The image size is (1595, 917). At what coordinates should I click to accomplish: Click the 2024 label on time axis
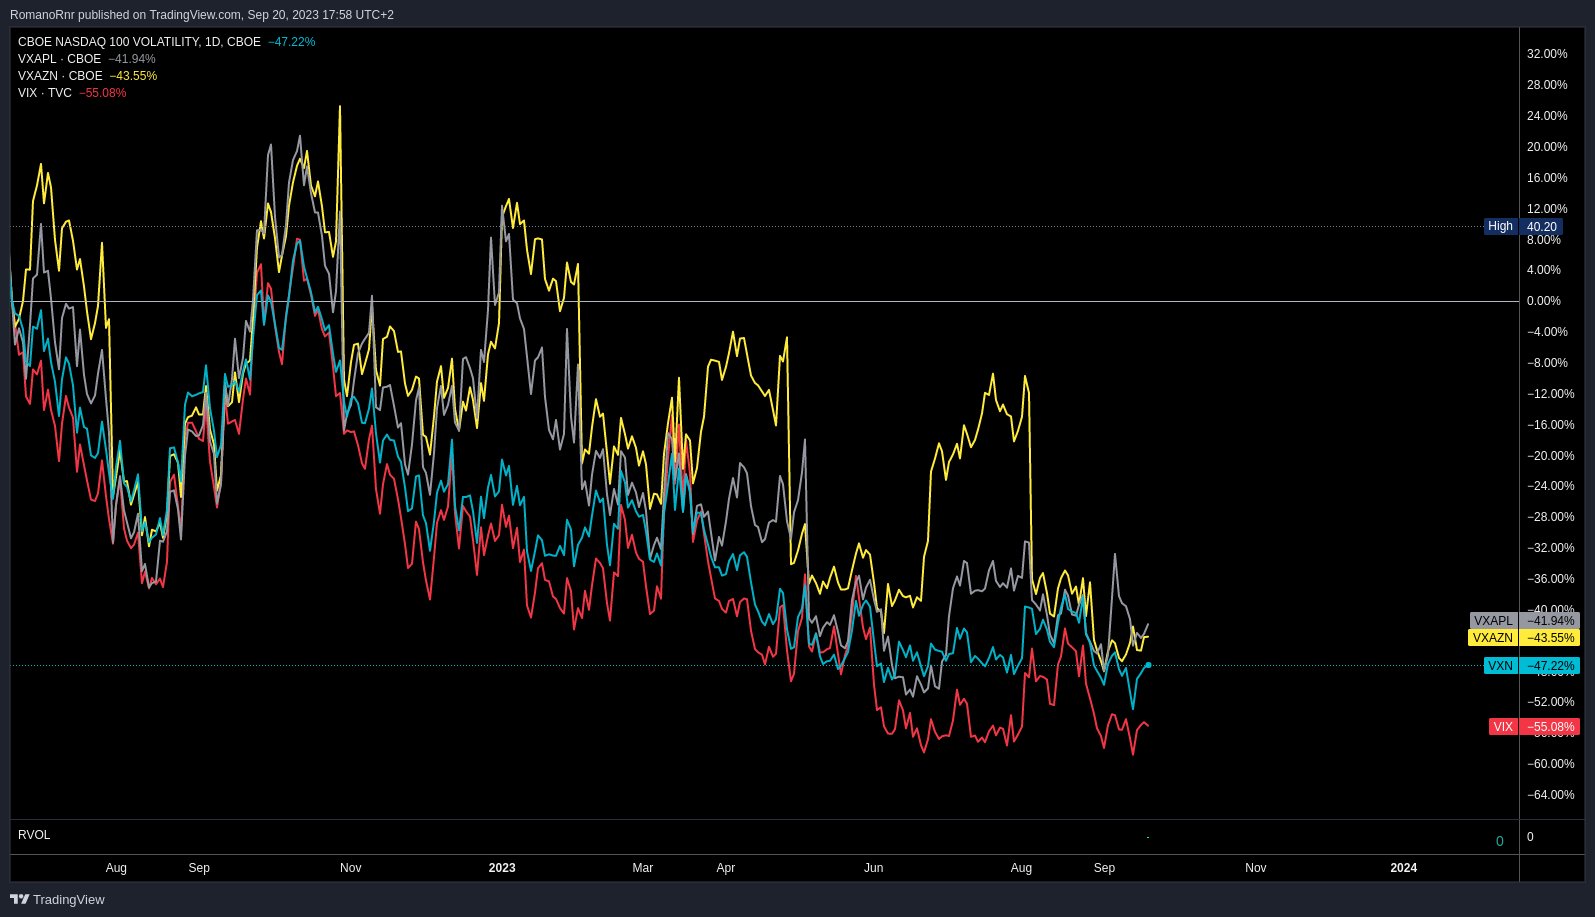click(x=1403, y=868)
